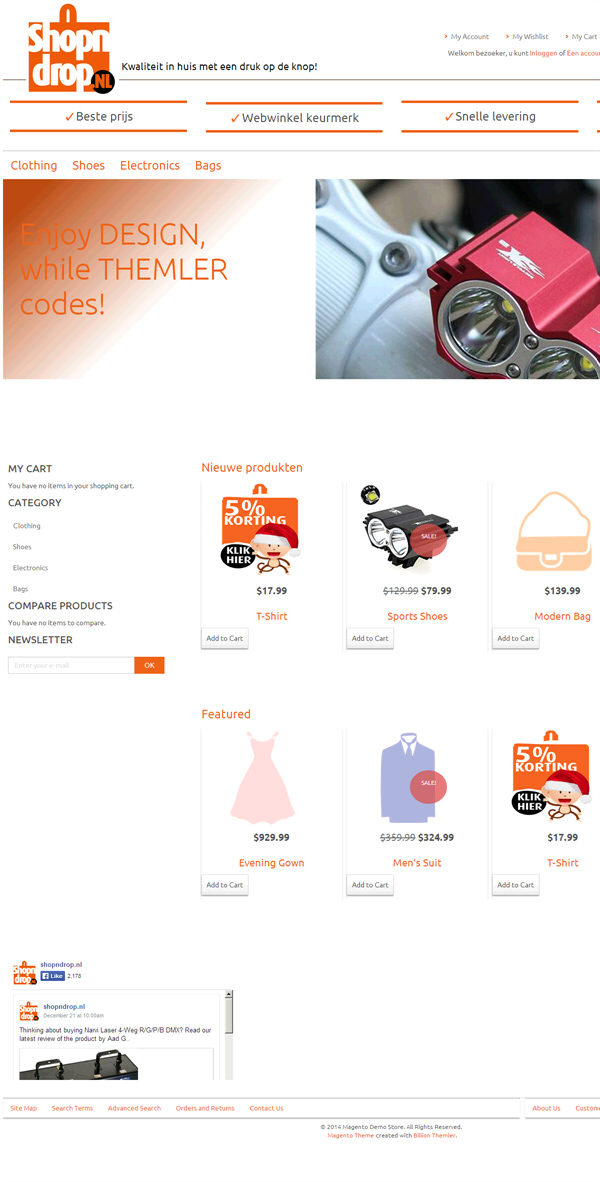The width and height of the screenshot is (600, 1182).
Task: Open My Account link
Action: coord(470,36)
